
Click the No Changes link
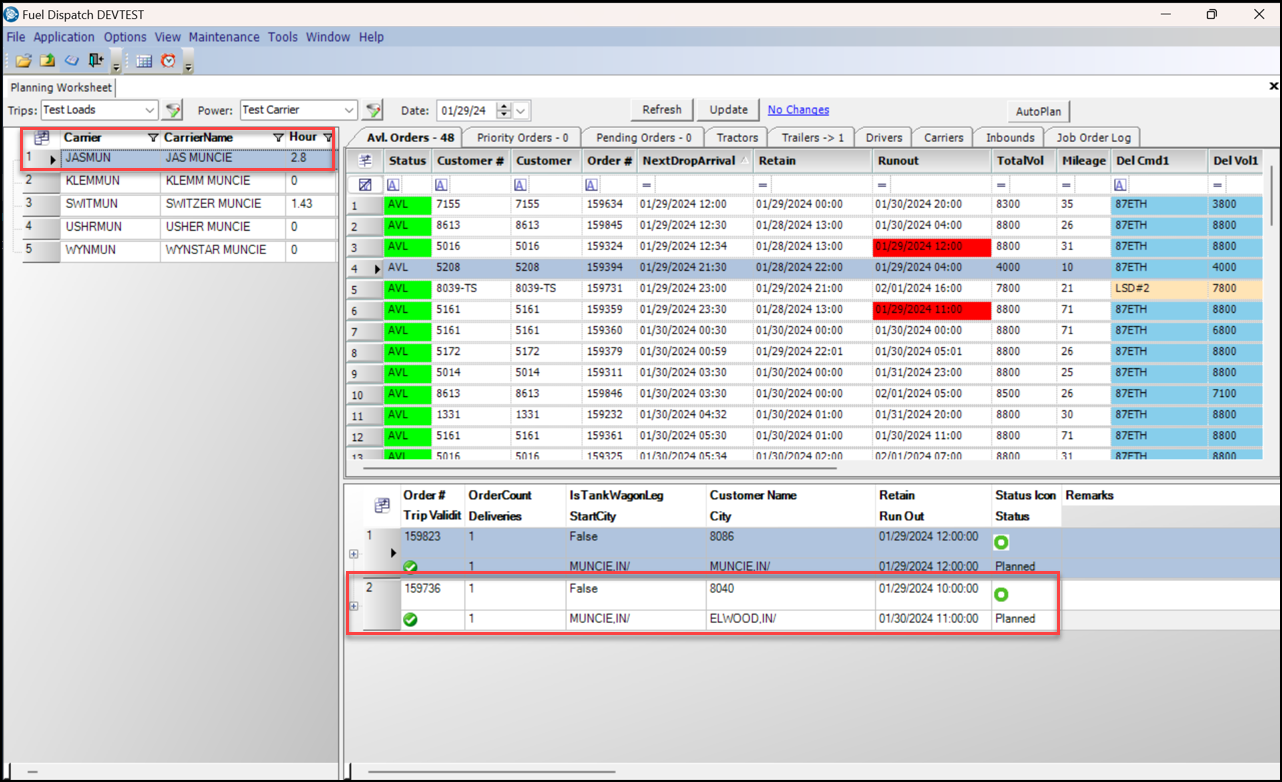(798, 110)
